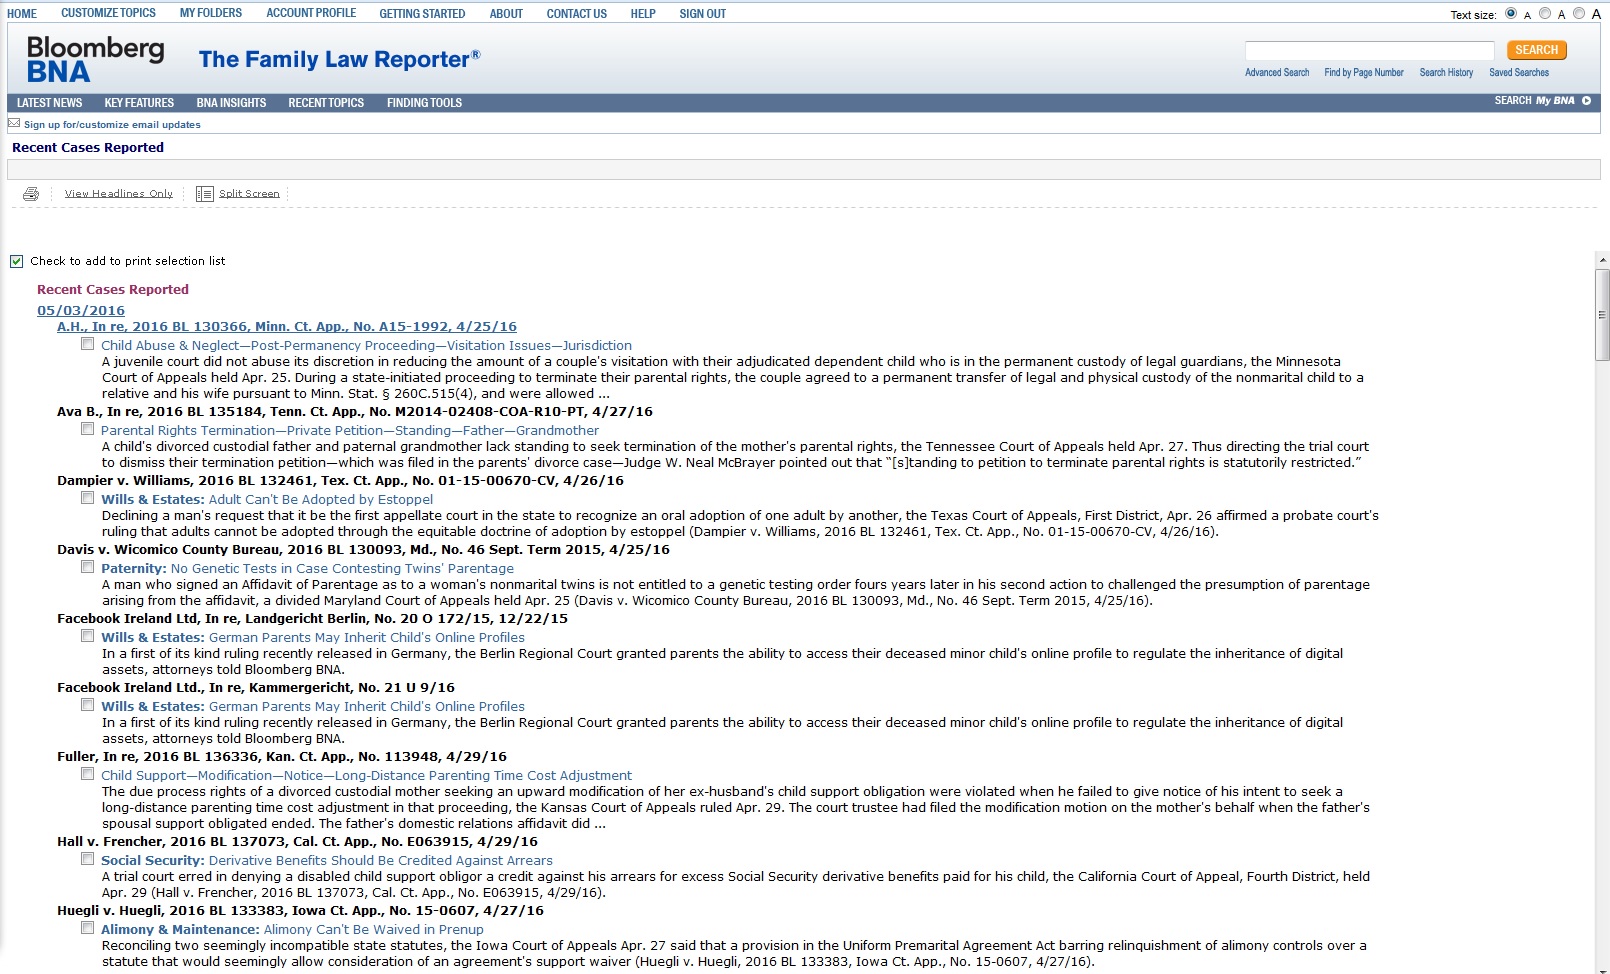This screenshot has width=1610, height=974.
Task: Uncheck the add to print selection list box
Action: point(16,261)
